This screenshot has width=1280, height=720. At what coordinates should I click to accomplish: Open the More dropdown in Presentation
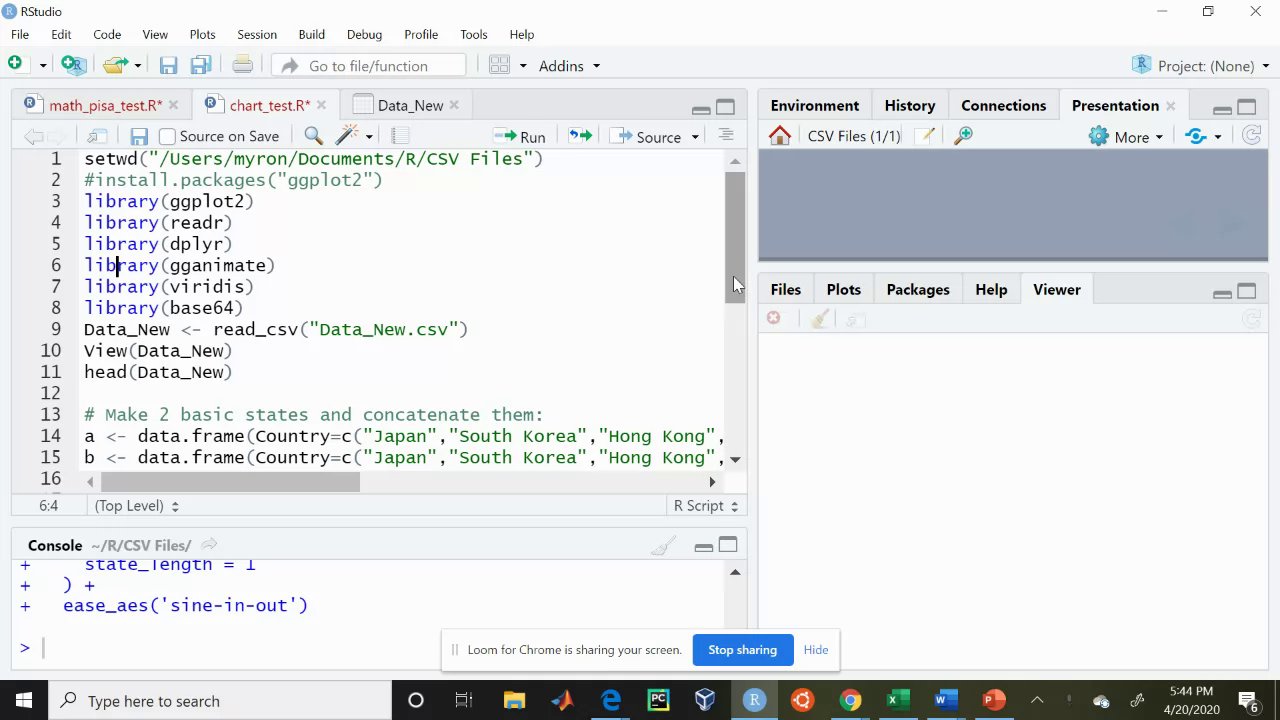(x=1126, y=136)
